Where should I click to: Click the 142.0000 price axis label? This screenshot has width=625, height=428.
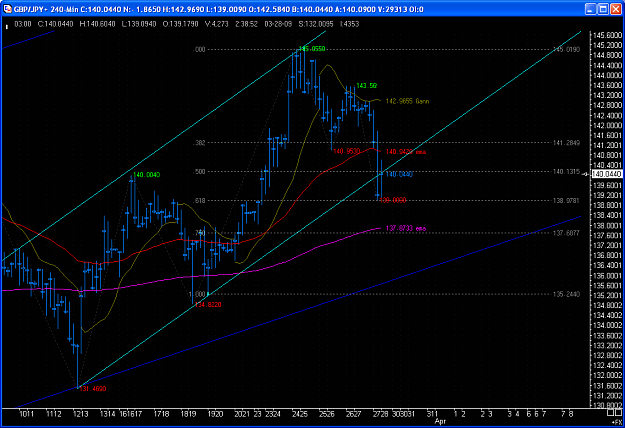click(607, 125)
